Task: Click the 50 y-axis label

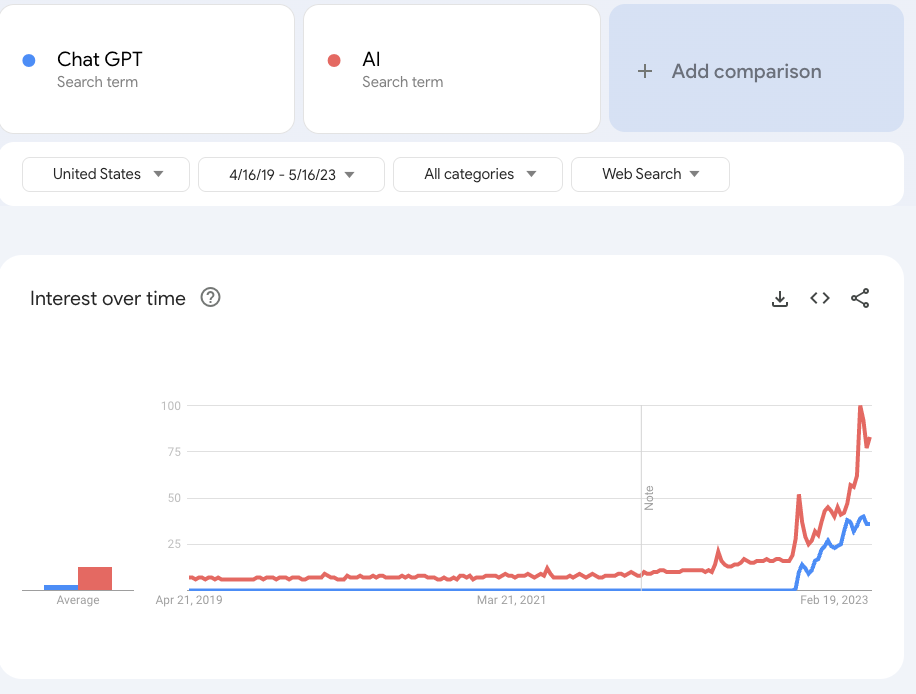Action: [174, 498]
